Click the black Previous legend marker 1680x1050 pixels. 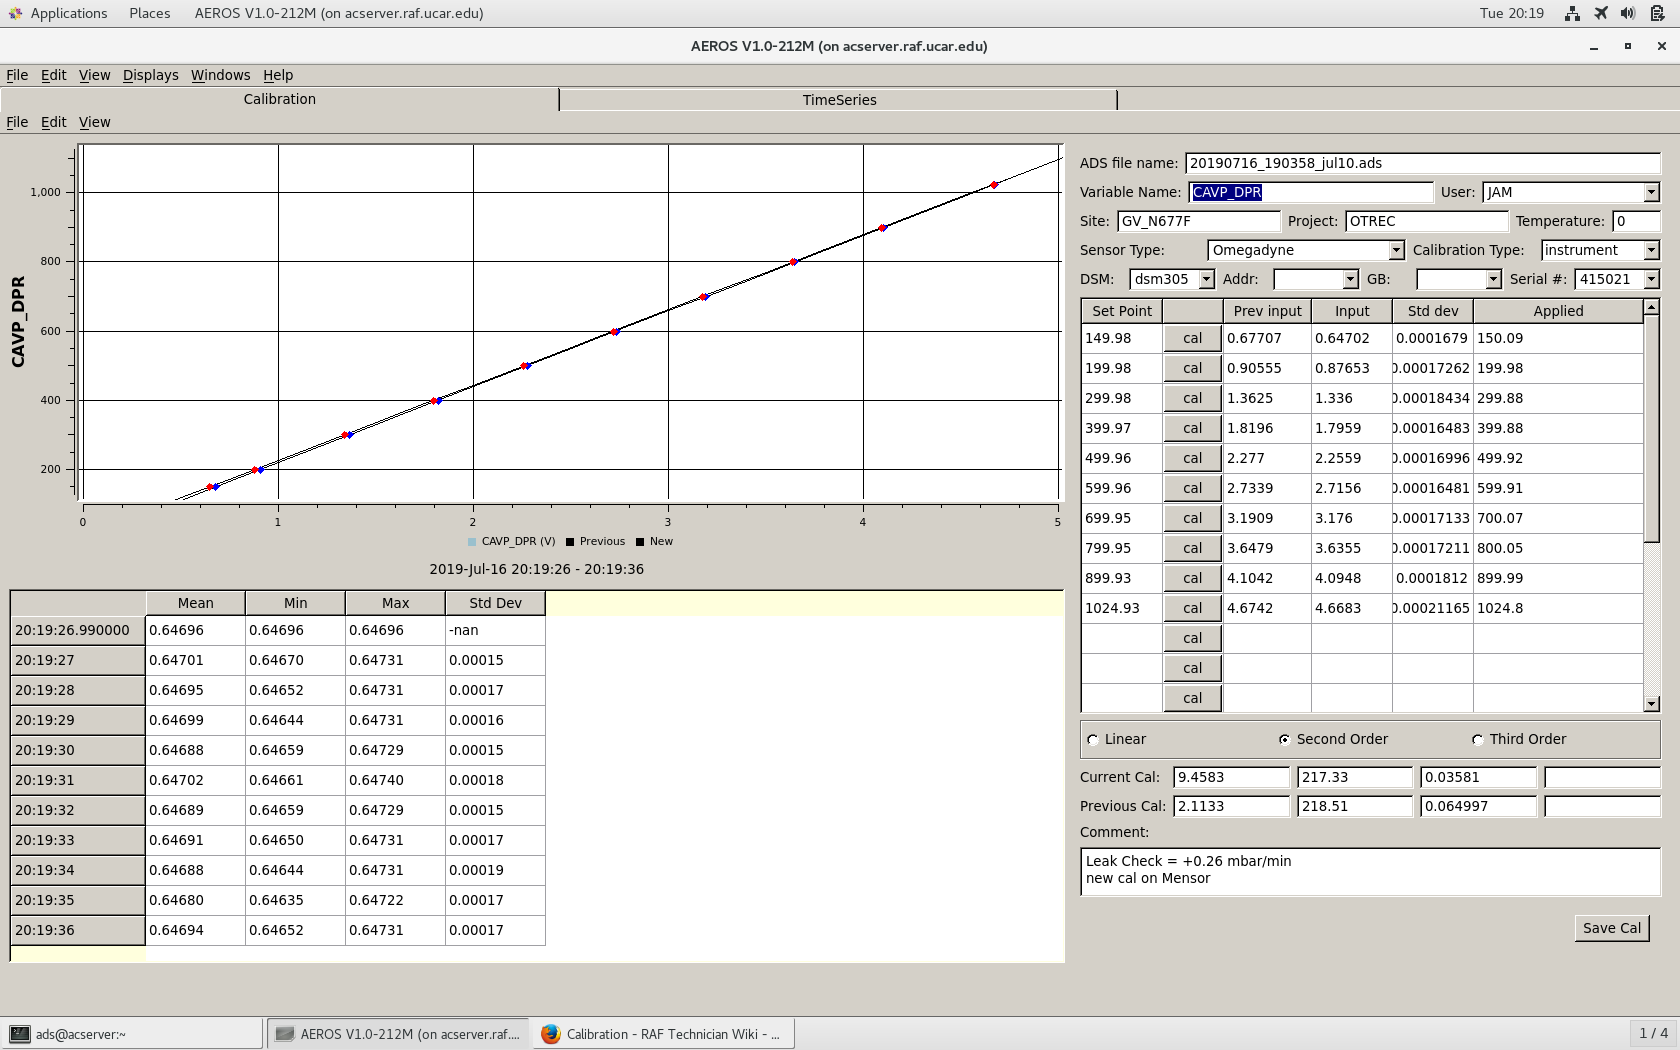[570, 542]
